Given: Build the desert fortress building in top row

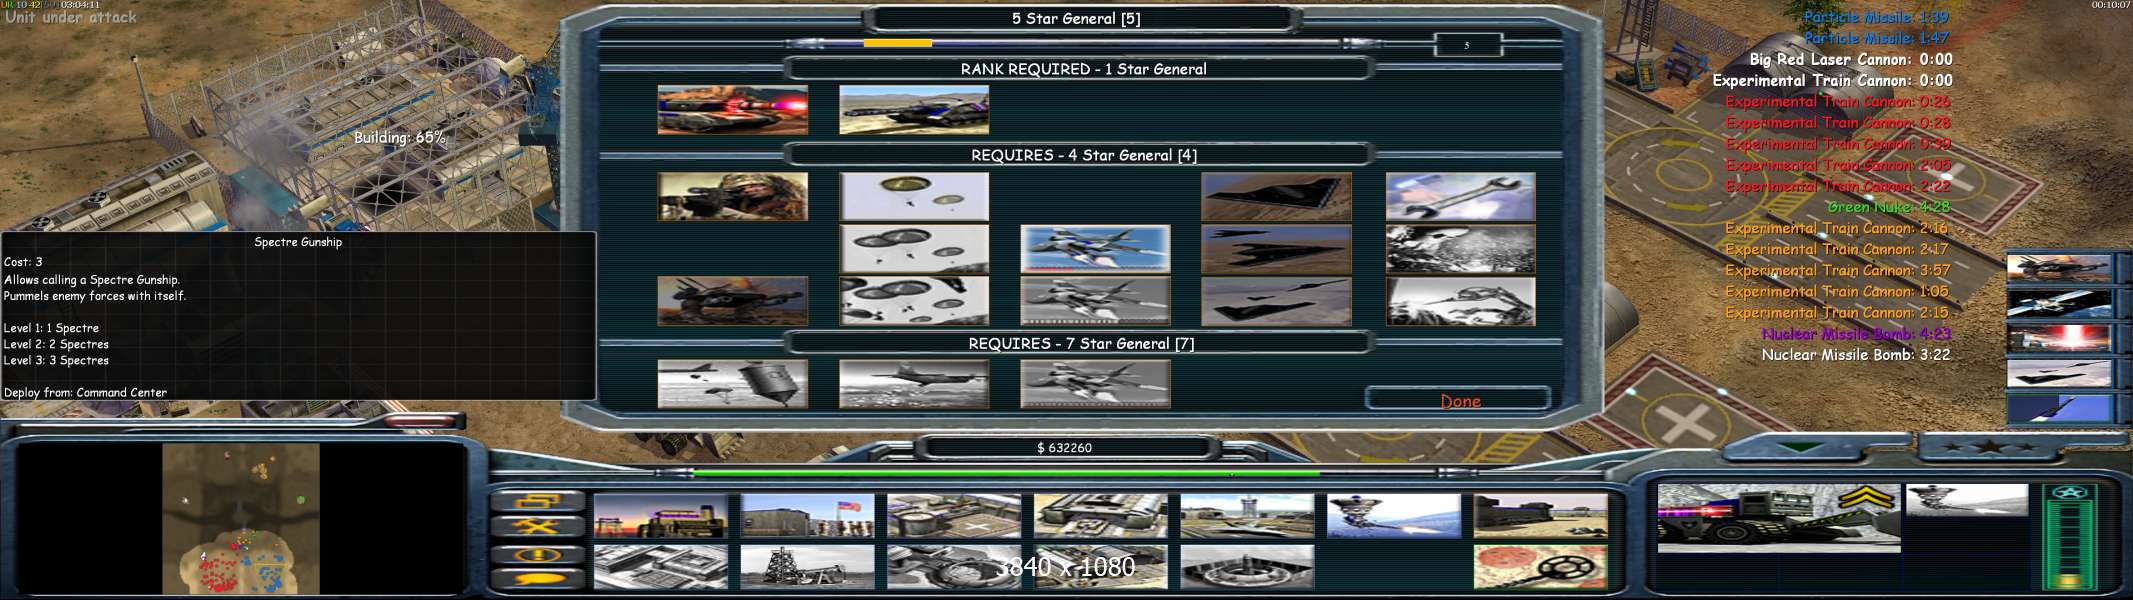Looking at the screenshot, I should pos(1540,516).
